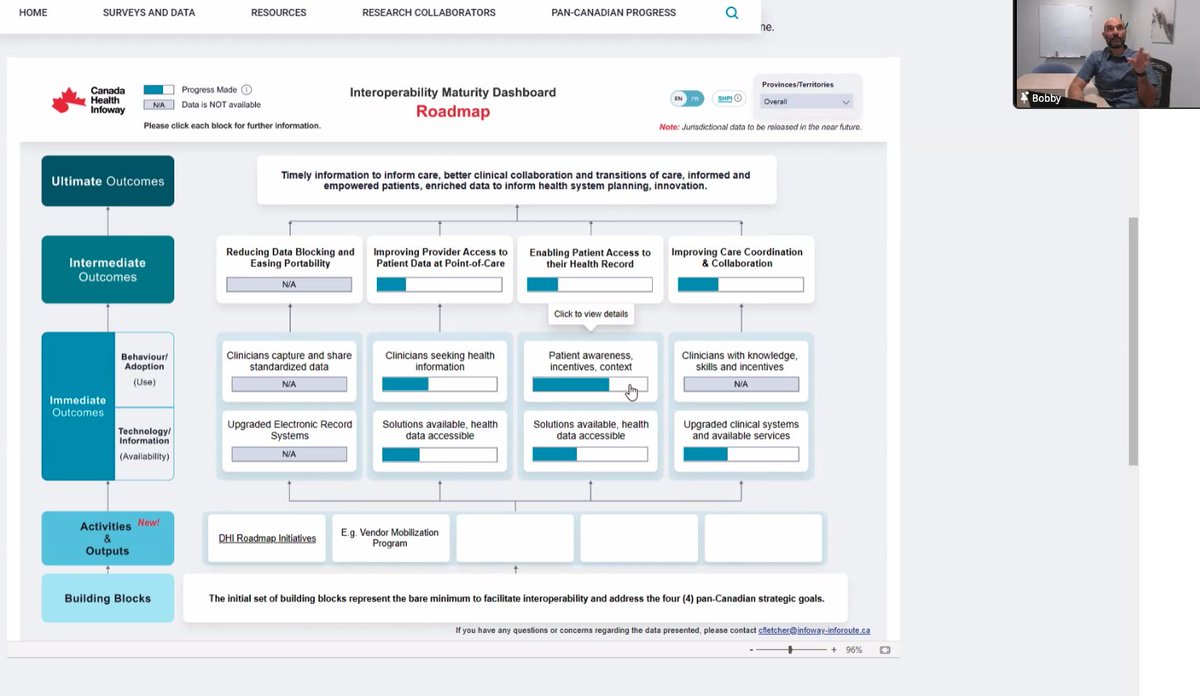Open the HOME menu item
Viewport: 1200px width, 696px height.
33,13
